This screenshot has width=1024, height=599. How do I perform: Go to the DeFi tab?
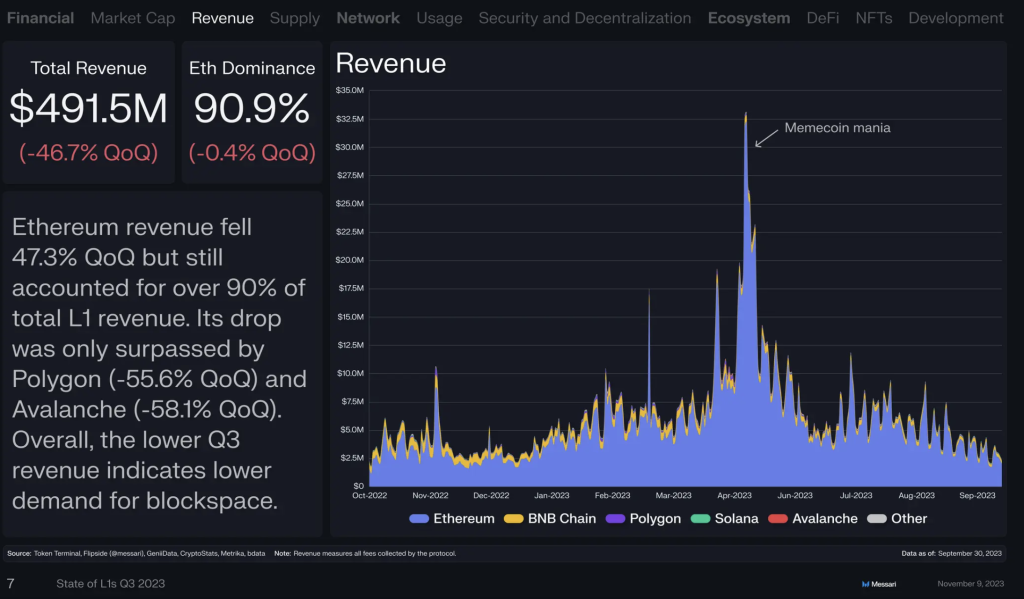[823, 18]
